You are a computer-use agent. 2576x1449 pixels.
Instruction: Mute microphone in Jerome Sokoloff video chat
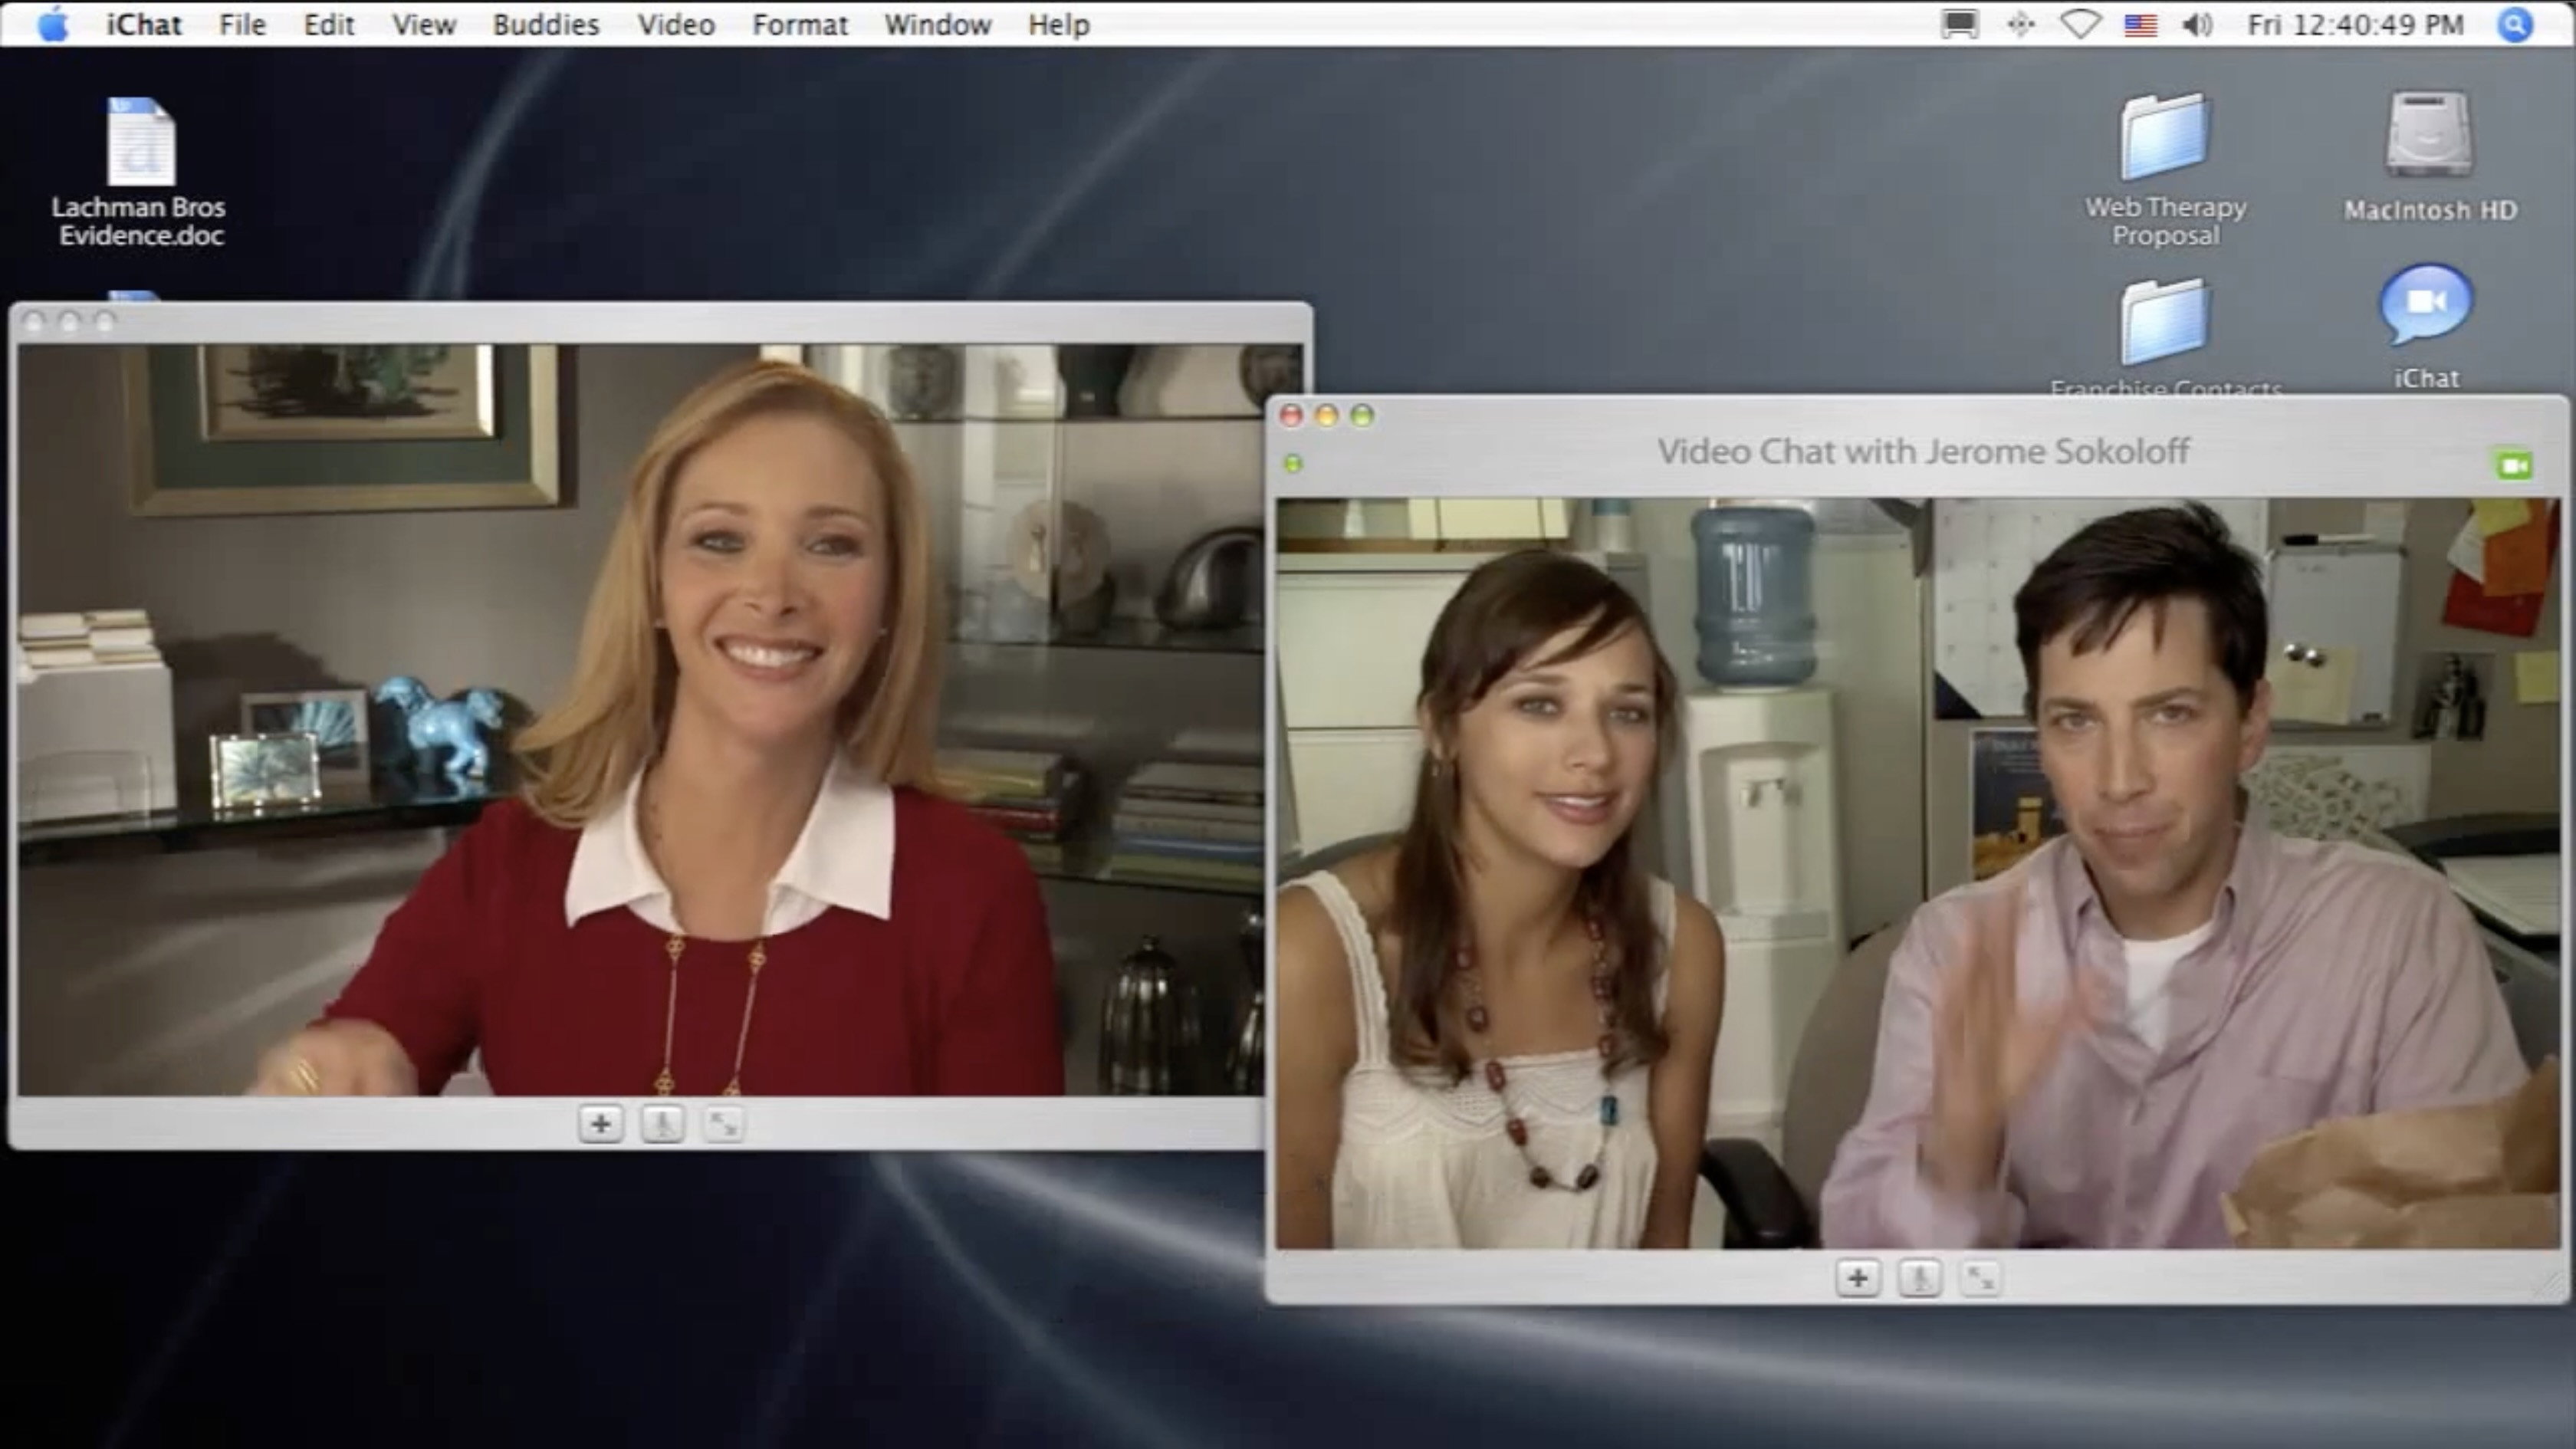(1919, 1278)
